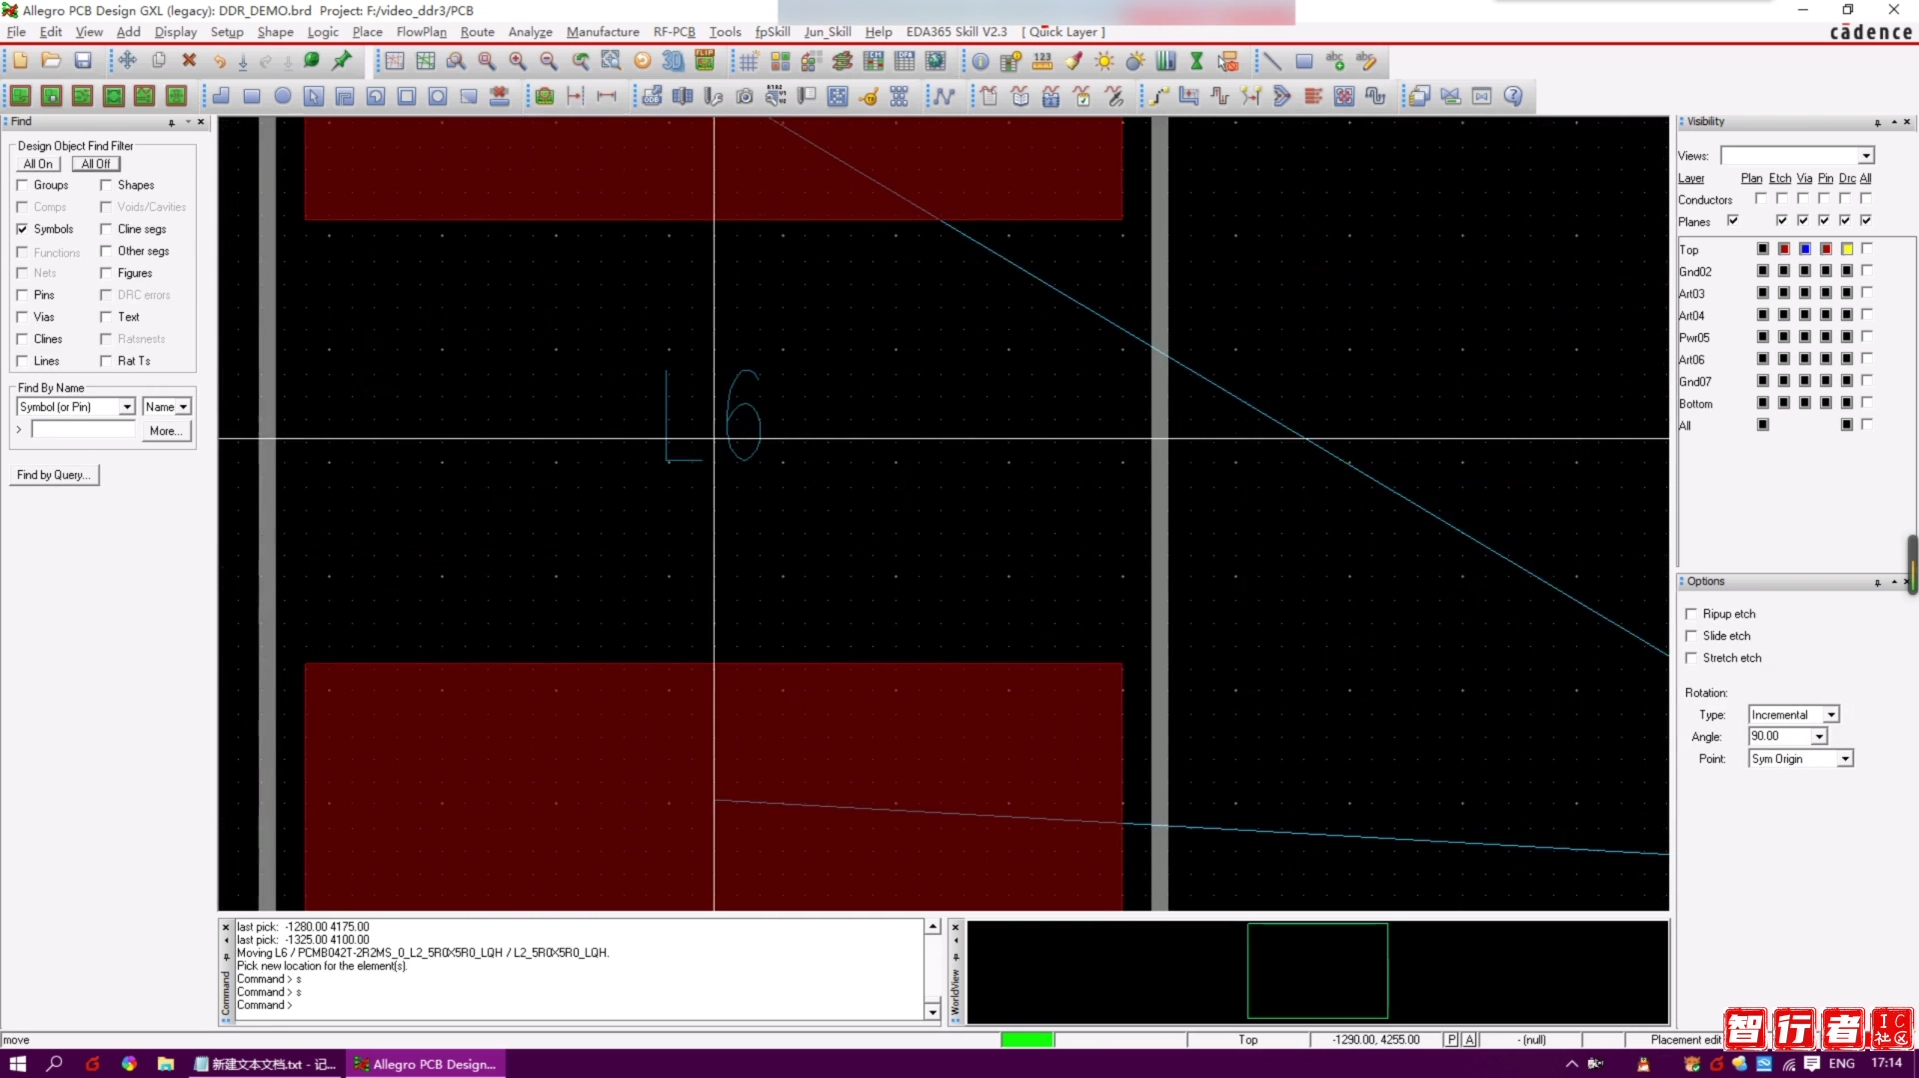Open the Display menu
This screenshot has width=1919, height=1078.
(x=176, y=32)
